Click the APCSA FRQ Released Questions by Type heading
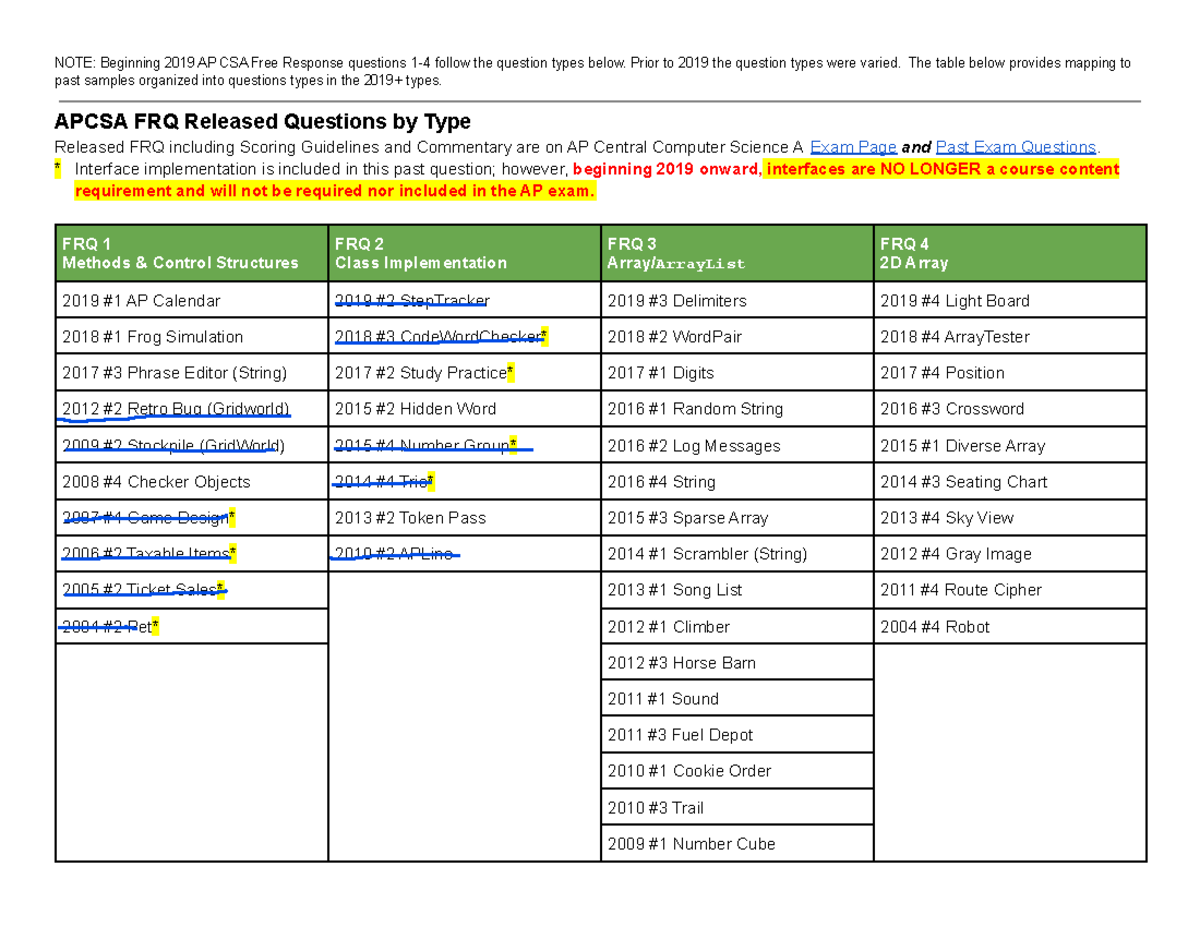This screenshot has height=927, width=1200. [x=262, y=121]
